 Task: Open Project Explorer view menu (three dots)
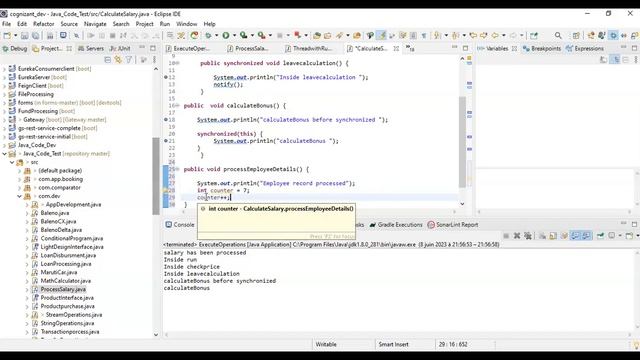point(154,60)
